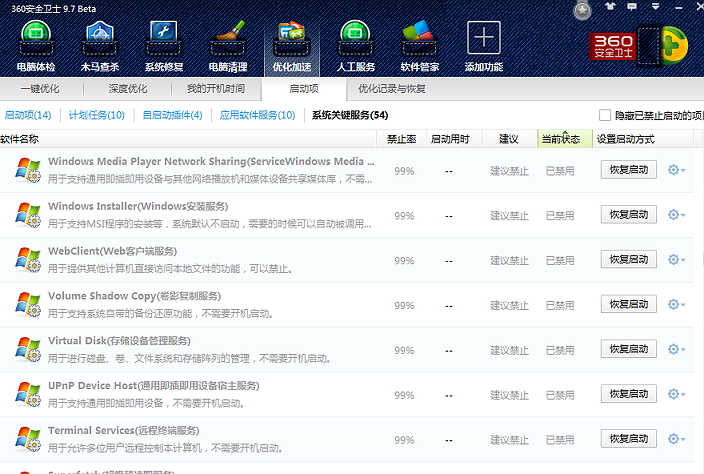Sort by 建议 column header
704x474 pixels.
pos(509,139)
